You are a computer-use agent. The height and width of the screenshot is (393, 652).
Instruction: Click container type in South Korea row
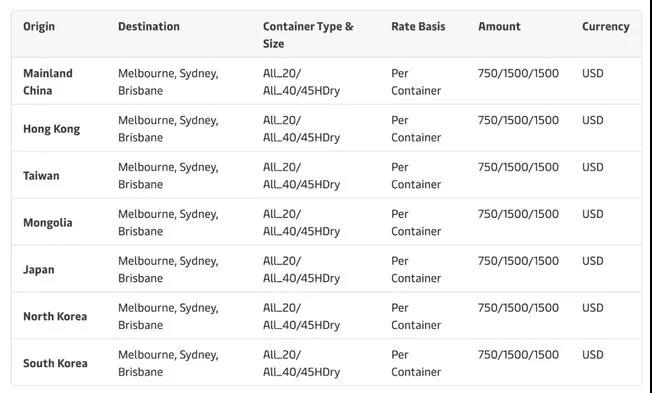[301, 363]
